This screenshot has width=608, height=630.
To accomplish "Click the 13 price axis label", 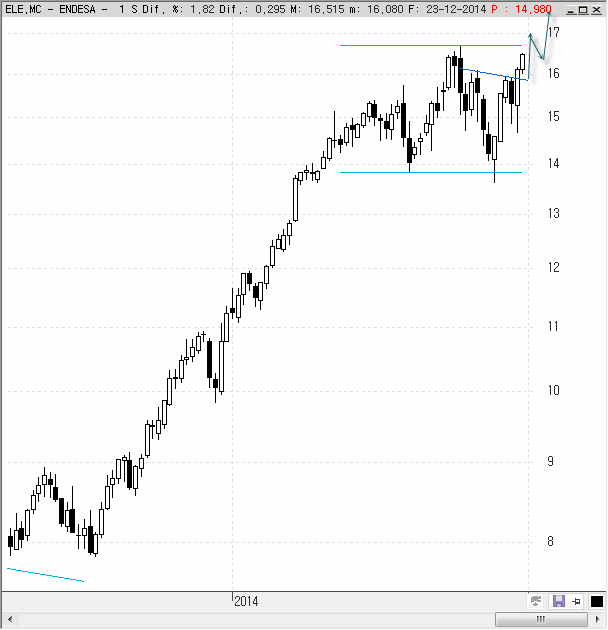I will coord(554,213).
